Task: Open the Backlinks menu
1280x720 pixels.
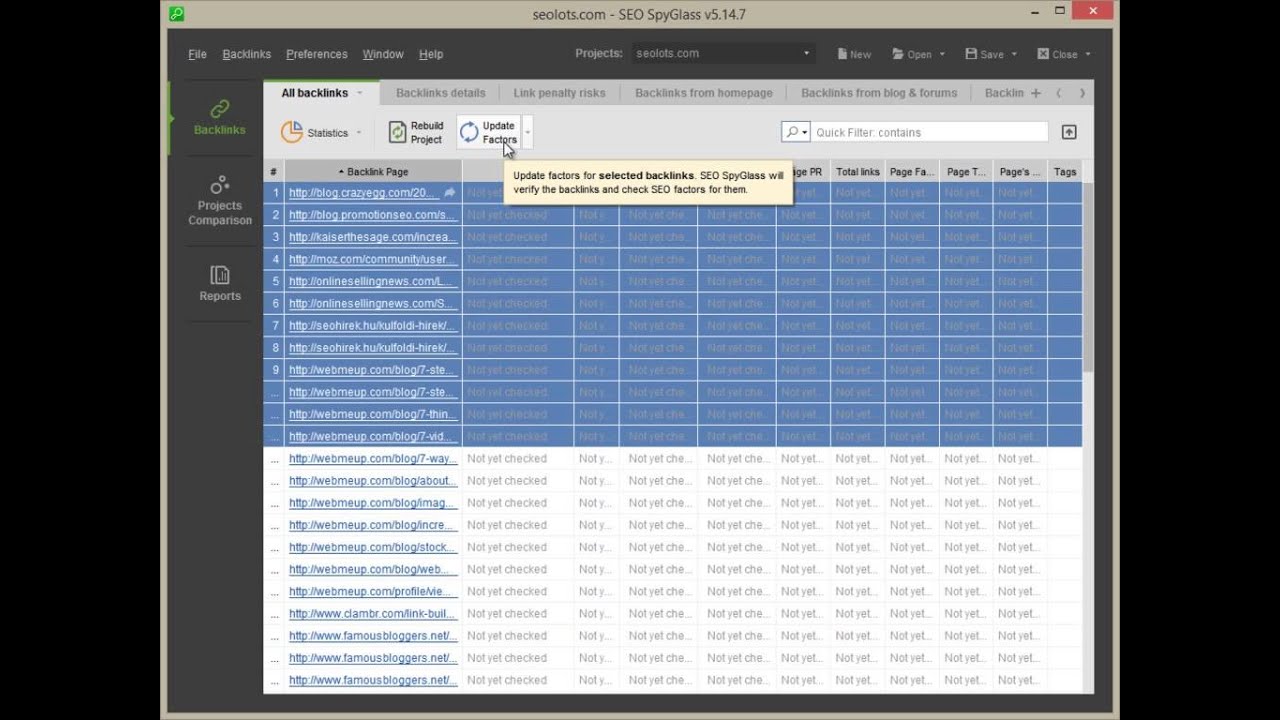Action: click(x=246, y=54)
